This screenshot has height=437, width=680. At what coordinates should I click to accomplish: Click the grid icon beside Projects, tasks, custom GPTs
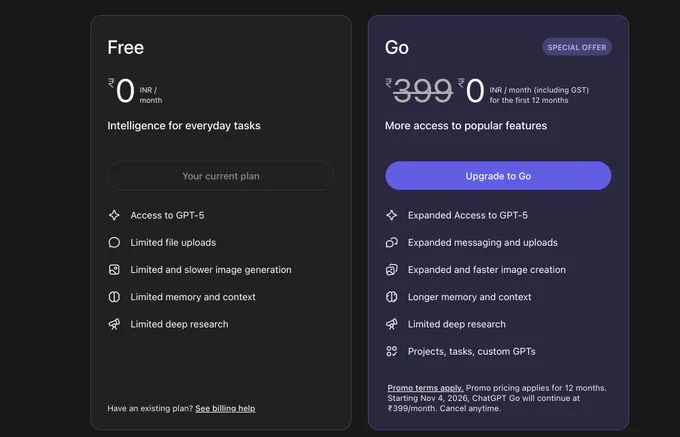(x=392, y=351)
